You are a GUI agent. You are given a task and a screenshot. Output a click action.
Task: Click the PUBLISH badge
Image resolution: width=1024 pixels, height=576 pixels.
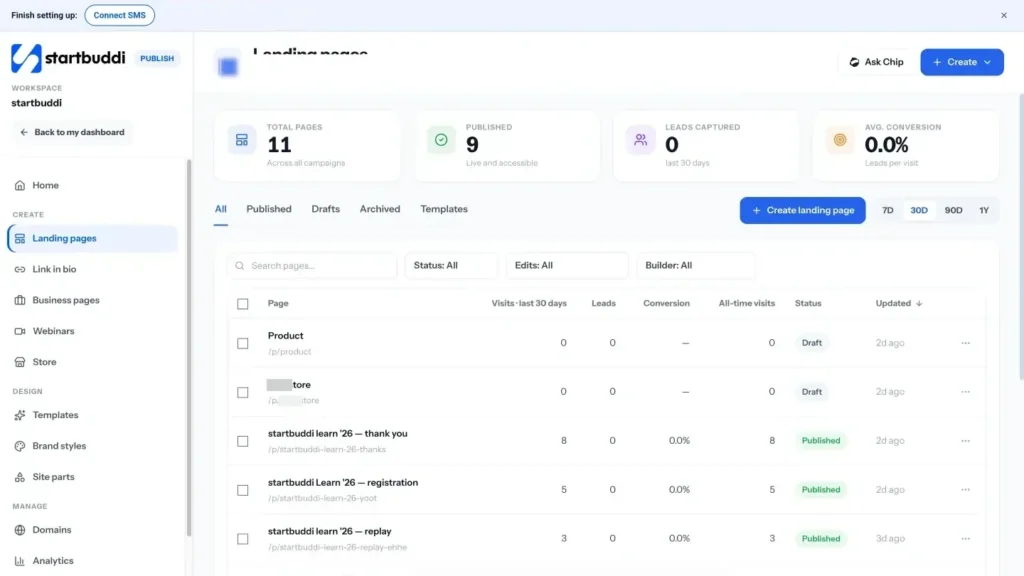pyautogui.click(x=157, y=58)
